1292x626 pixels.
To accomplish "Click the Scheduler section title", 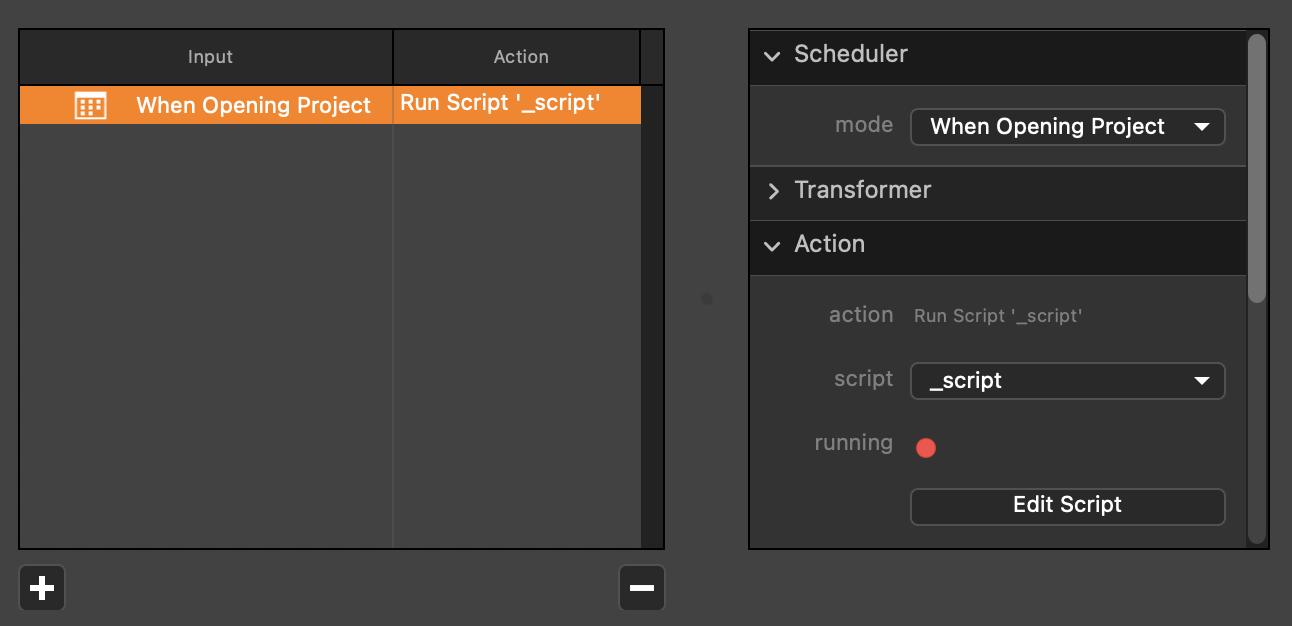I will pyautogui.click(x=850, y=54).
